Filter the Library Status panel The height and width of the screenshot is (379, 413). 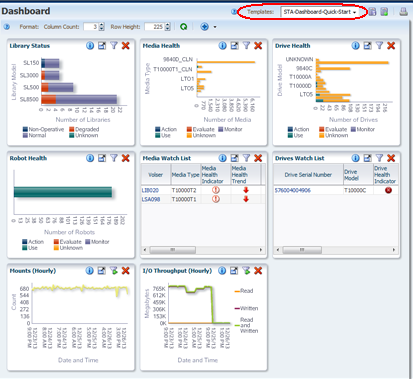coord(114,46)
